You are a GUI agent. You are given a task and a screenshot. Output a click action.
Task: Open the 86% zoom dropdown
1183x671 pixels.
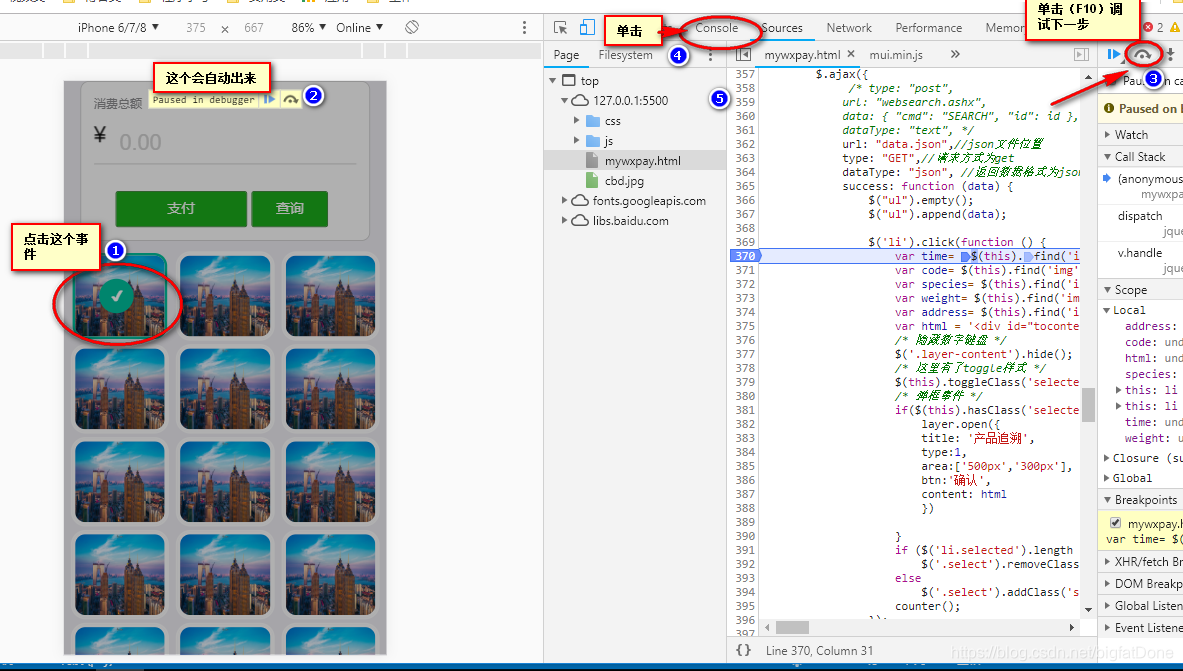pyautogui.click(x=309, y=27)
